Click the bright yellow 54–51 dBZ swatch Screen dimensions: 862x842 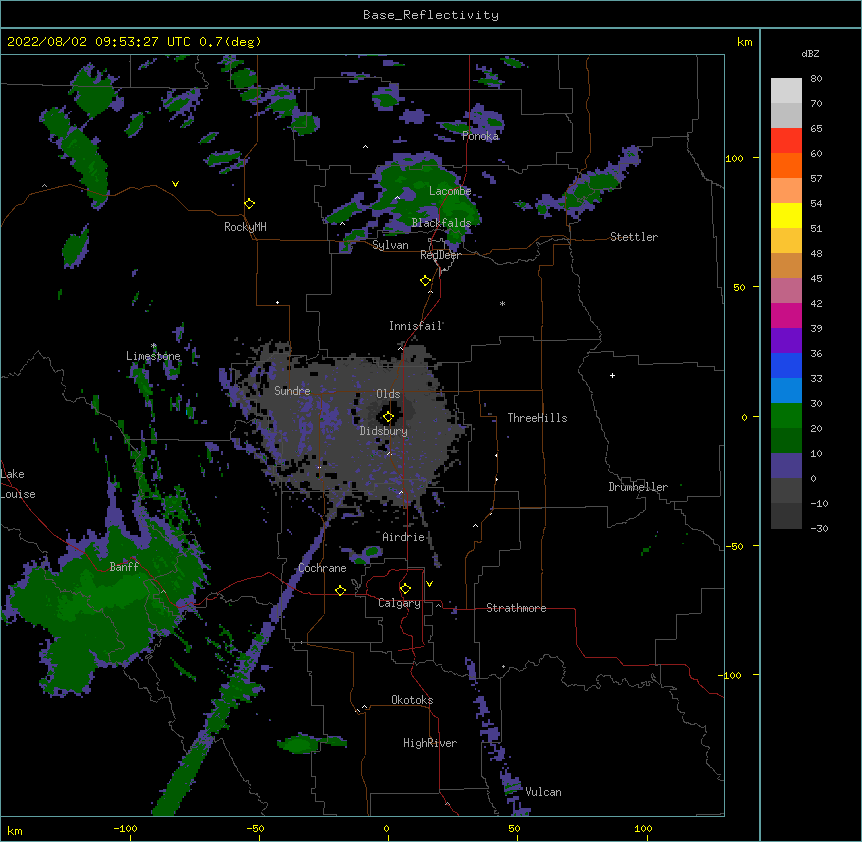[x=786, y=215]
